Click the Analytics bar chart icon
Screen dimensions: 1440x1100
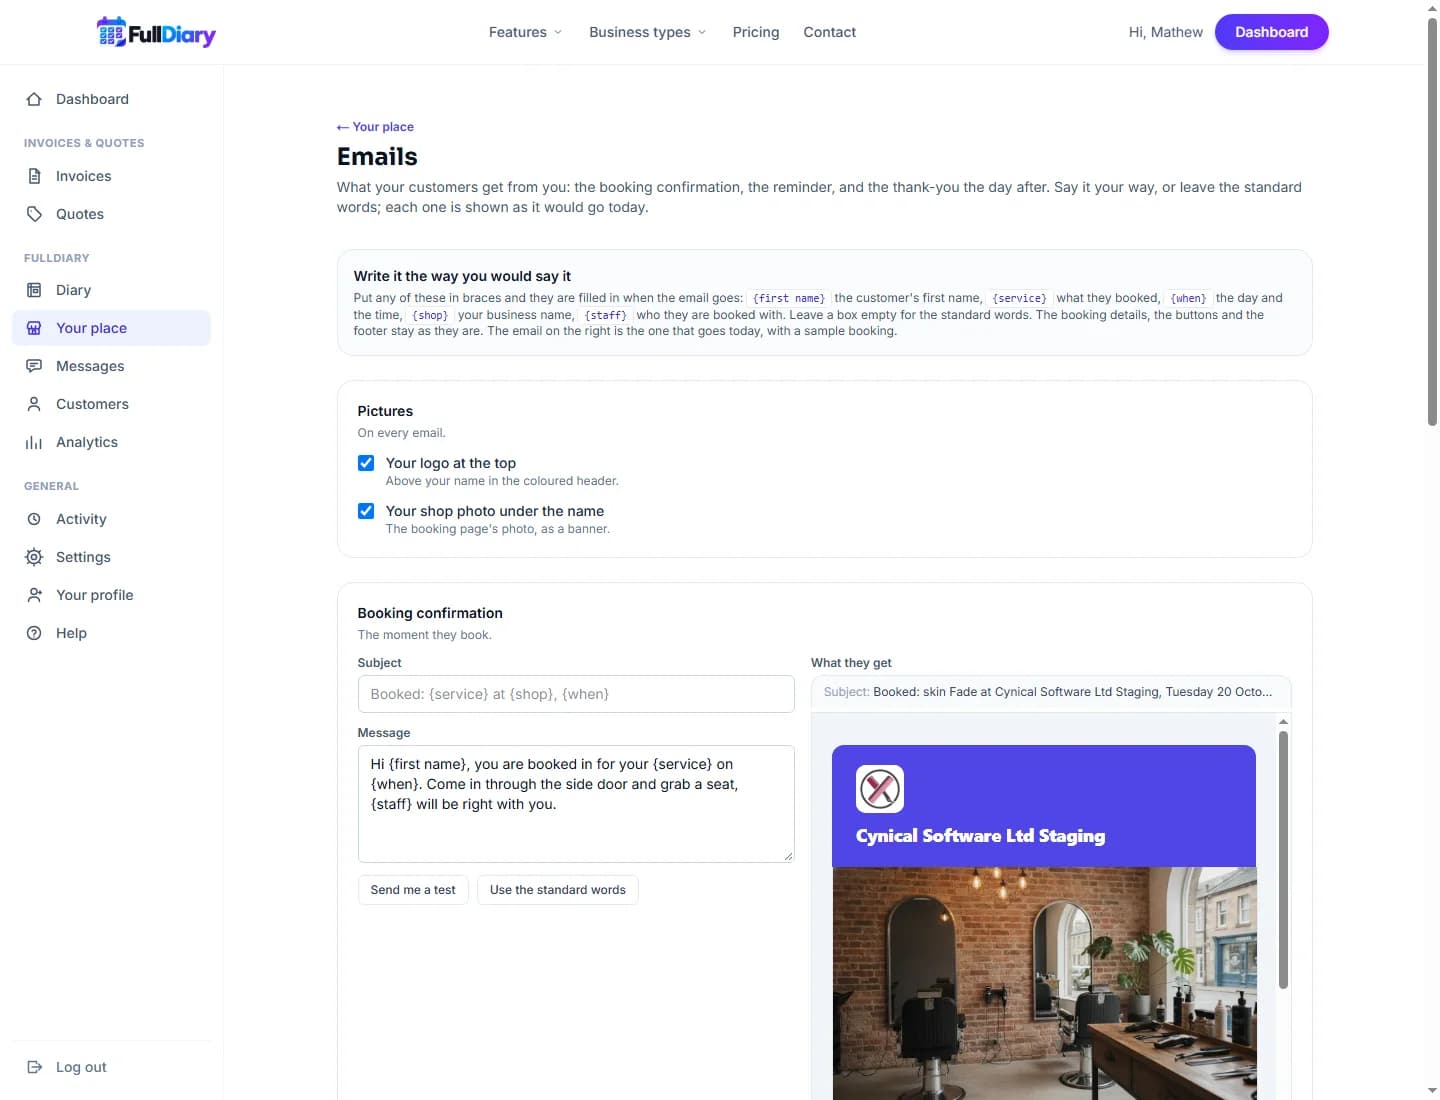34,442
